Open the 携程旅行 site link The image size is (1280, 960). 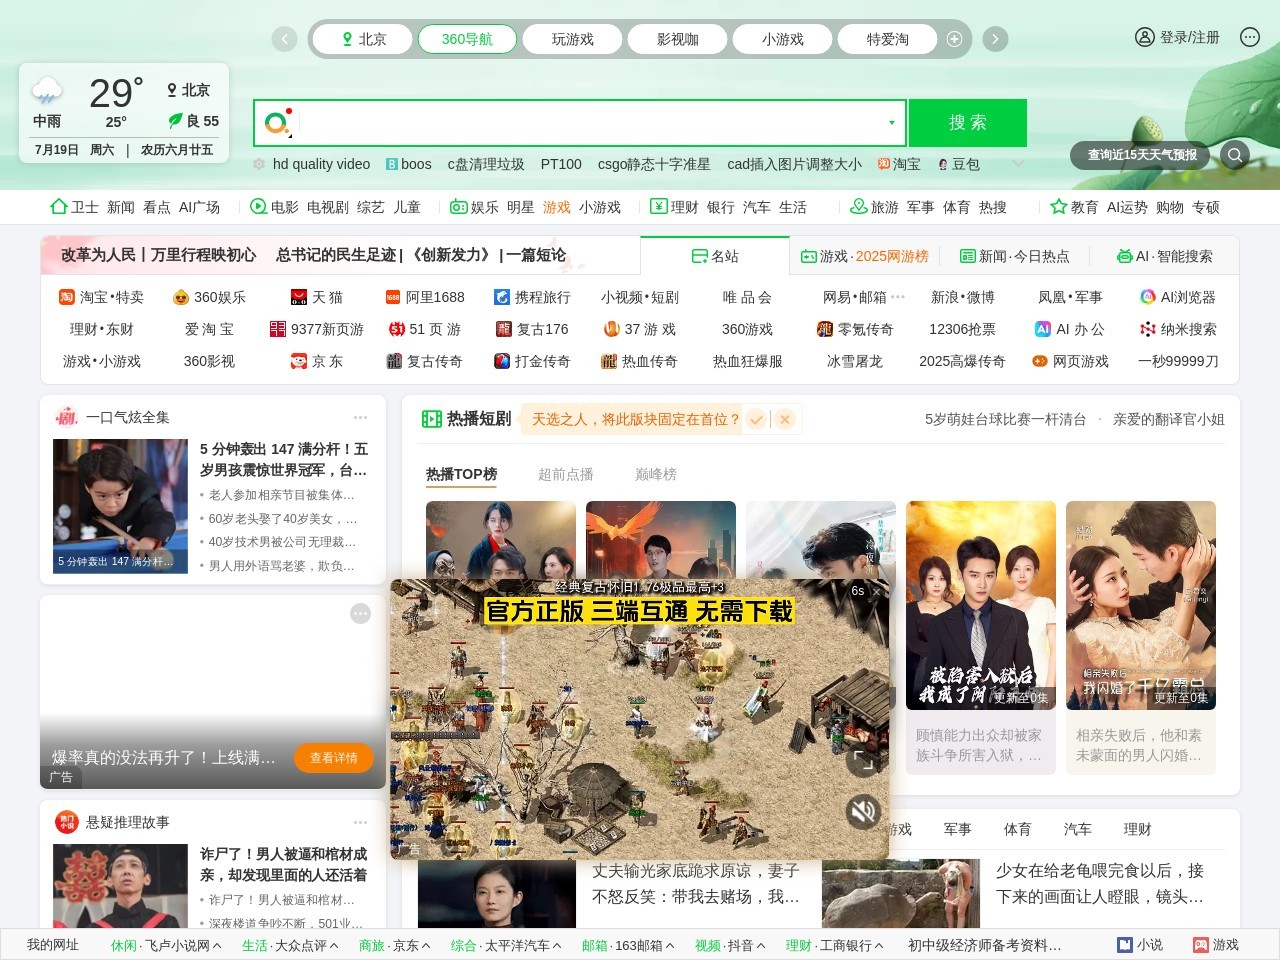[532, 297]
